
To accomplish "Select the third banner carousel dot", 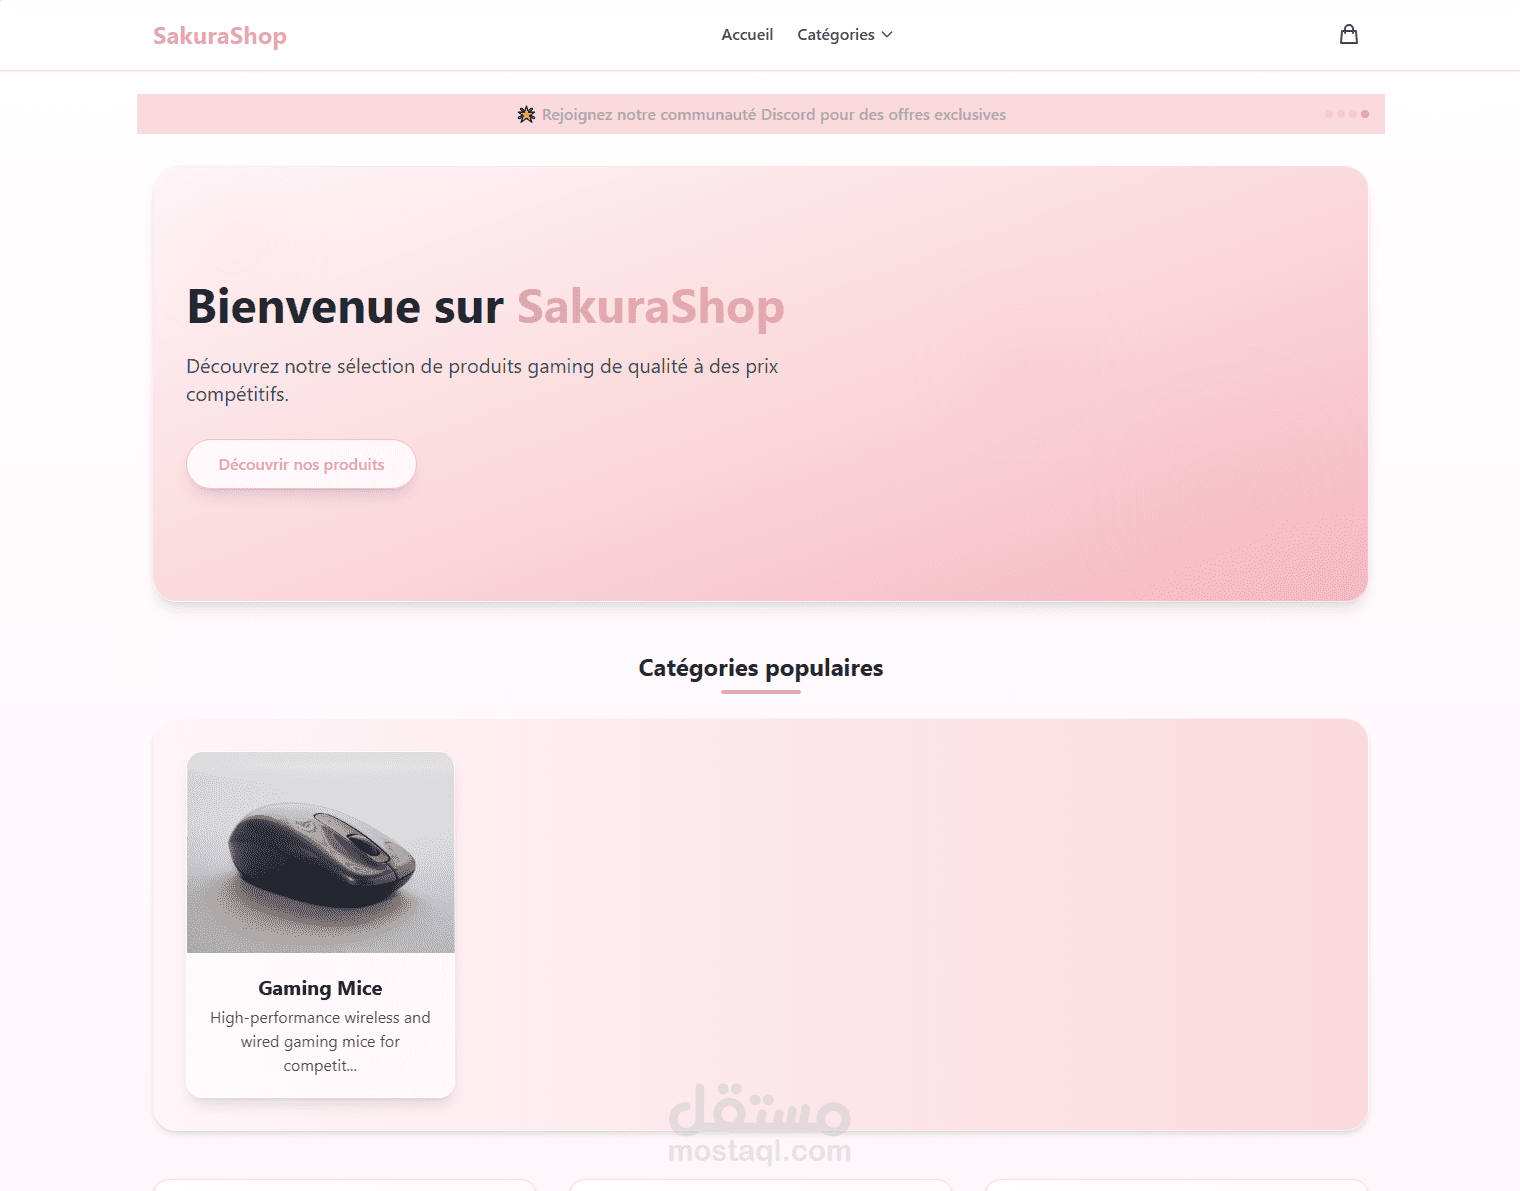I will click(x=1353, y=114).
